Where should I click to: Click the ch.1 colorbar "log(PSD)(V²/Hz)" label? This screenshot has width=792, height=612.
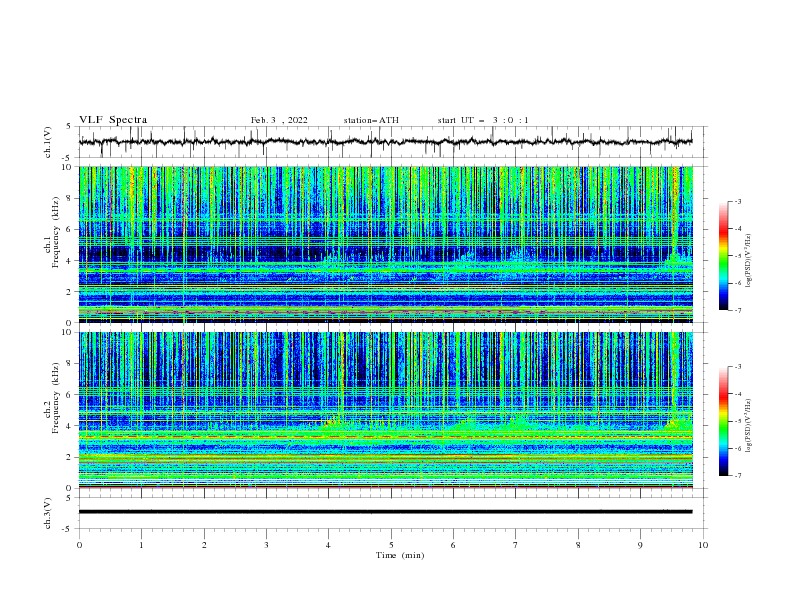(749, 260)
